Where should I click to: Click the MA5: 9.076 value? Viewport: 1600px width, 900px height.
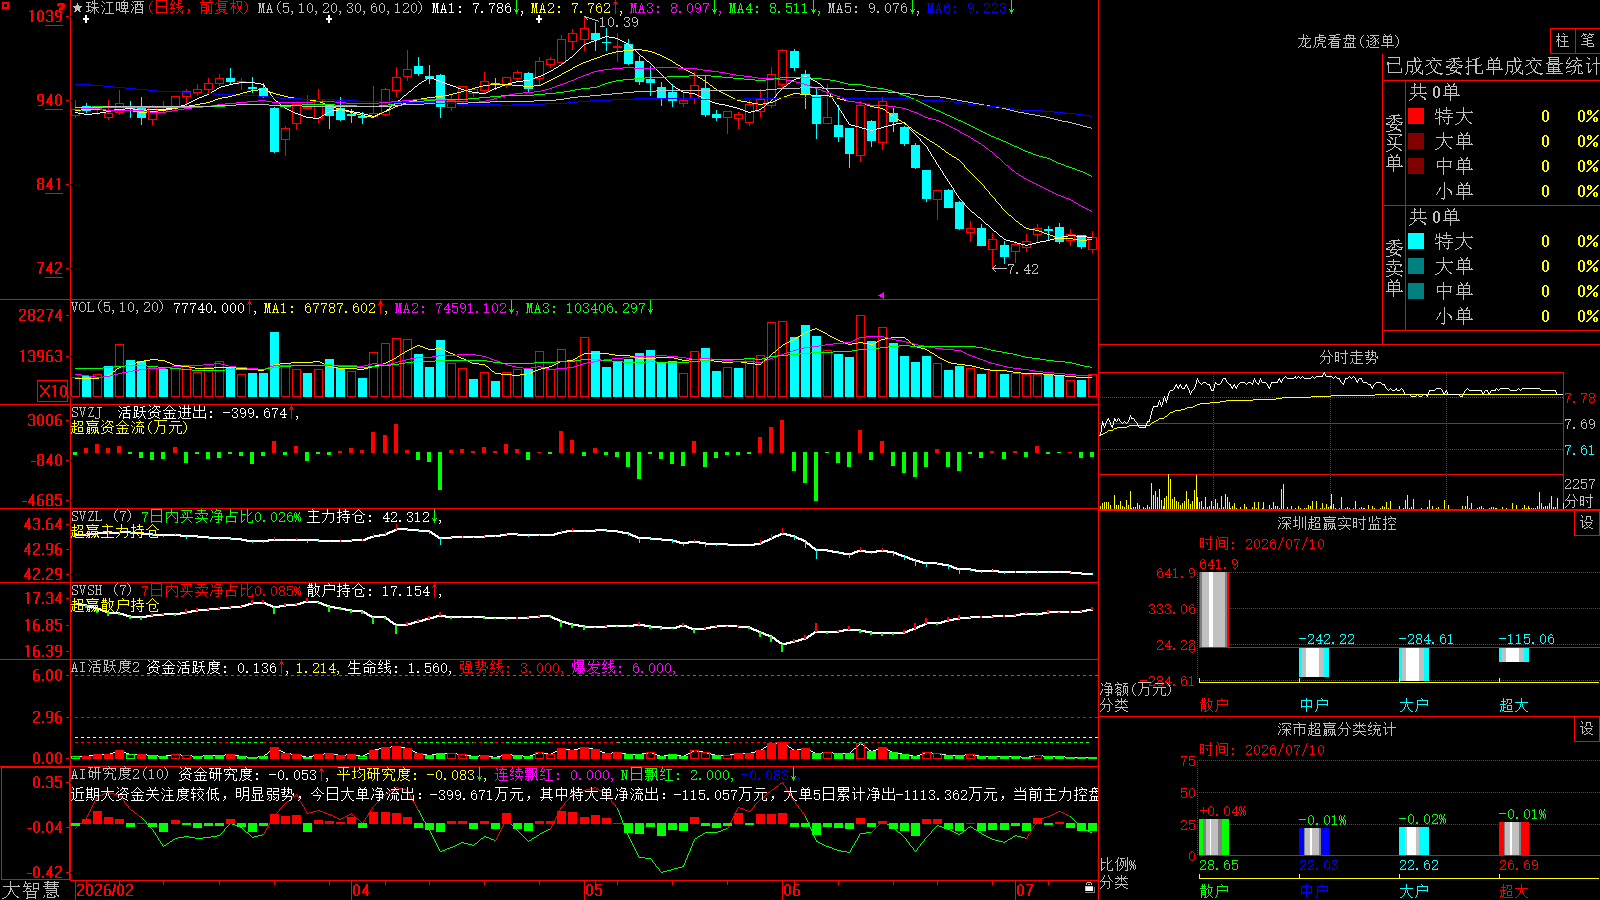pos(872,8)
